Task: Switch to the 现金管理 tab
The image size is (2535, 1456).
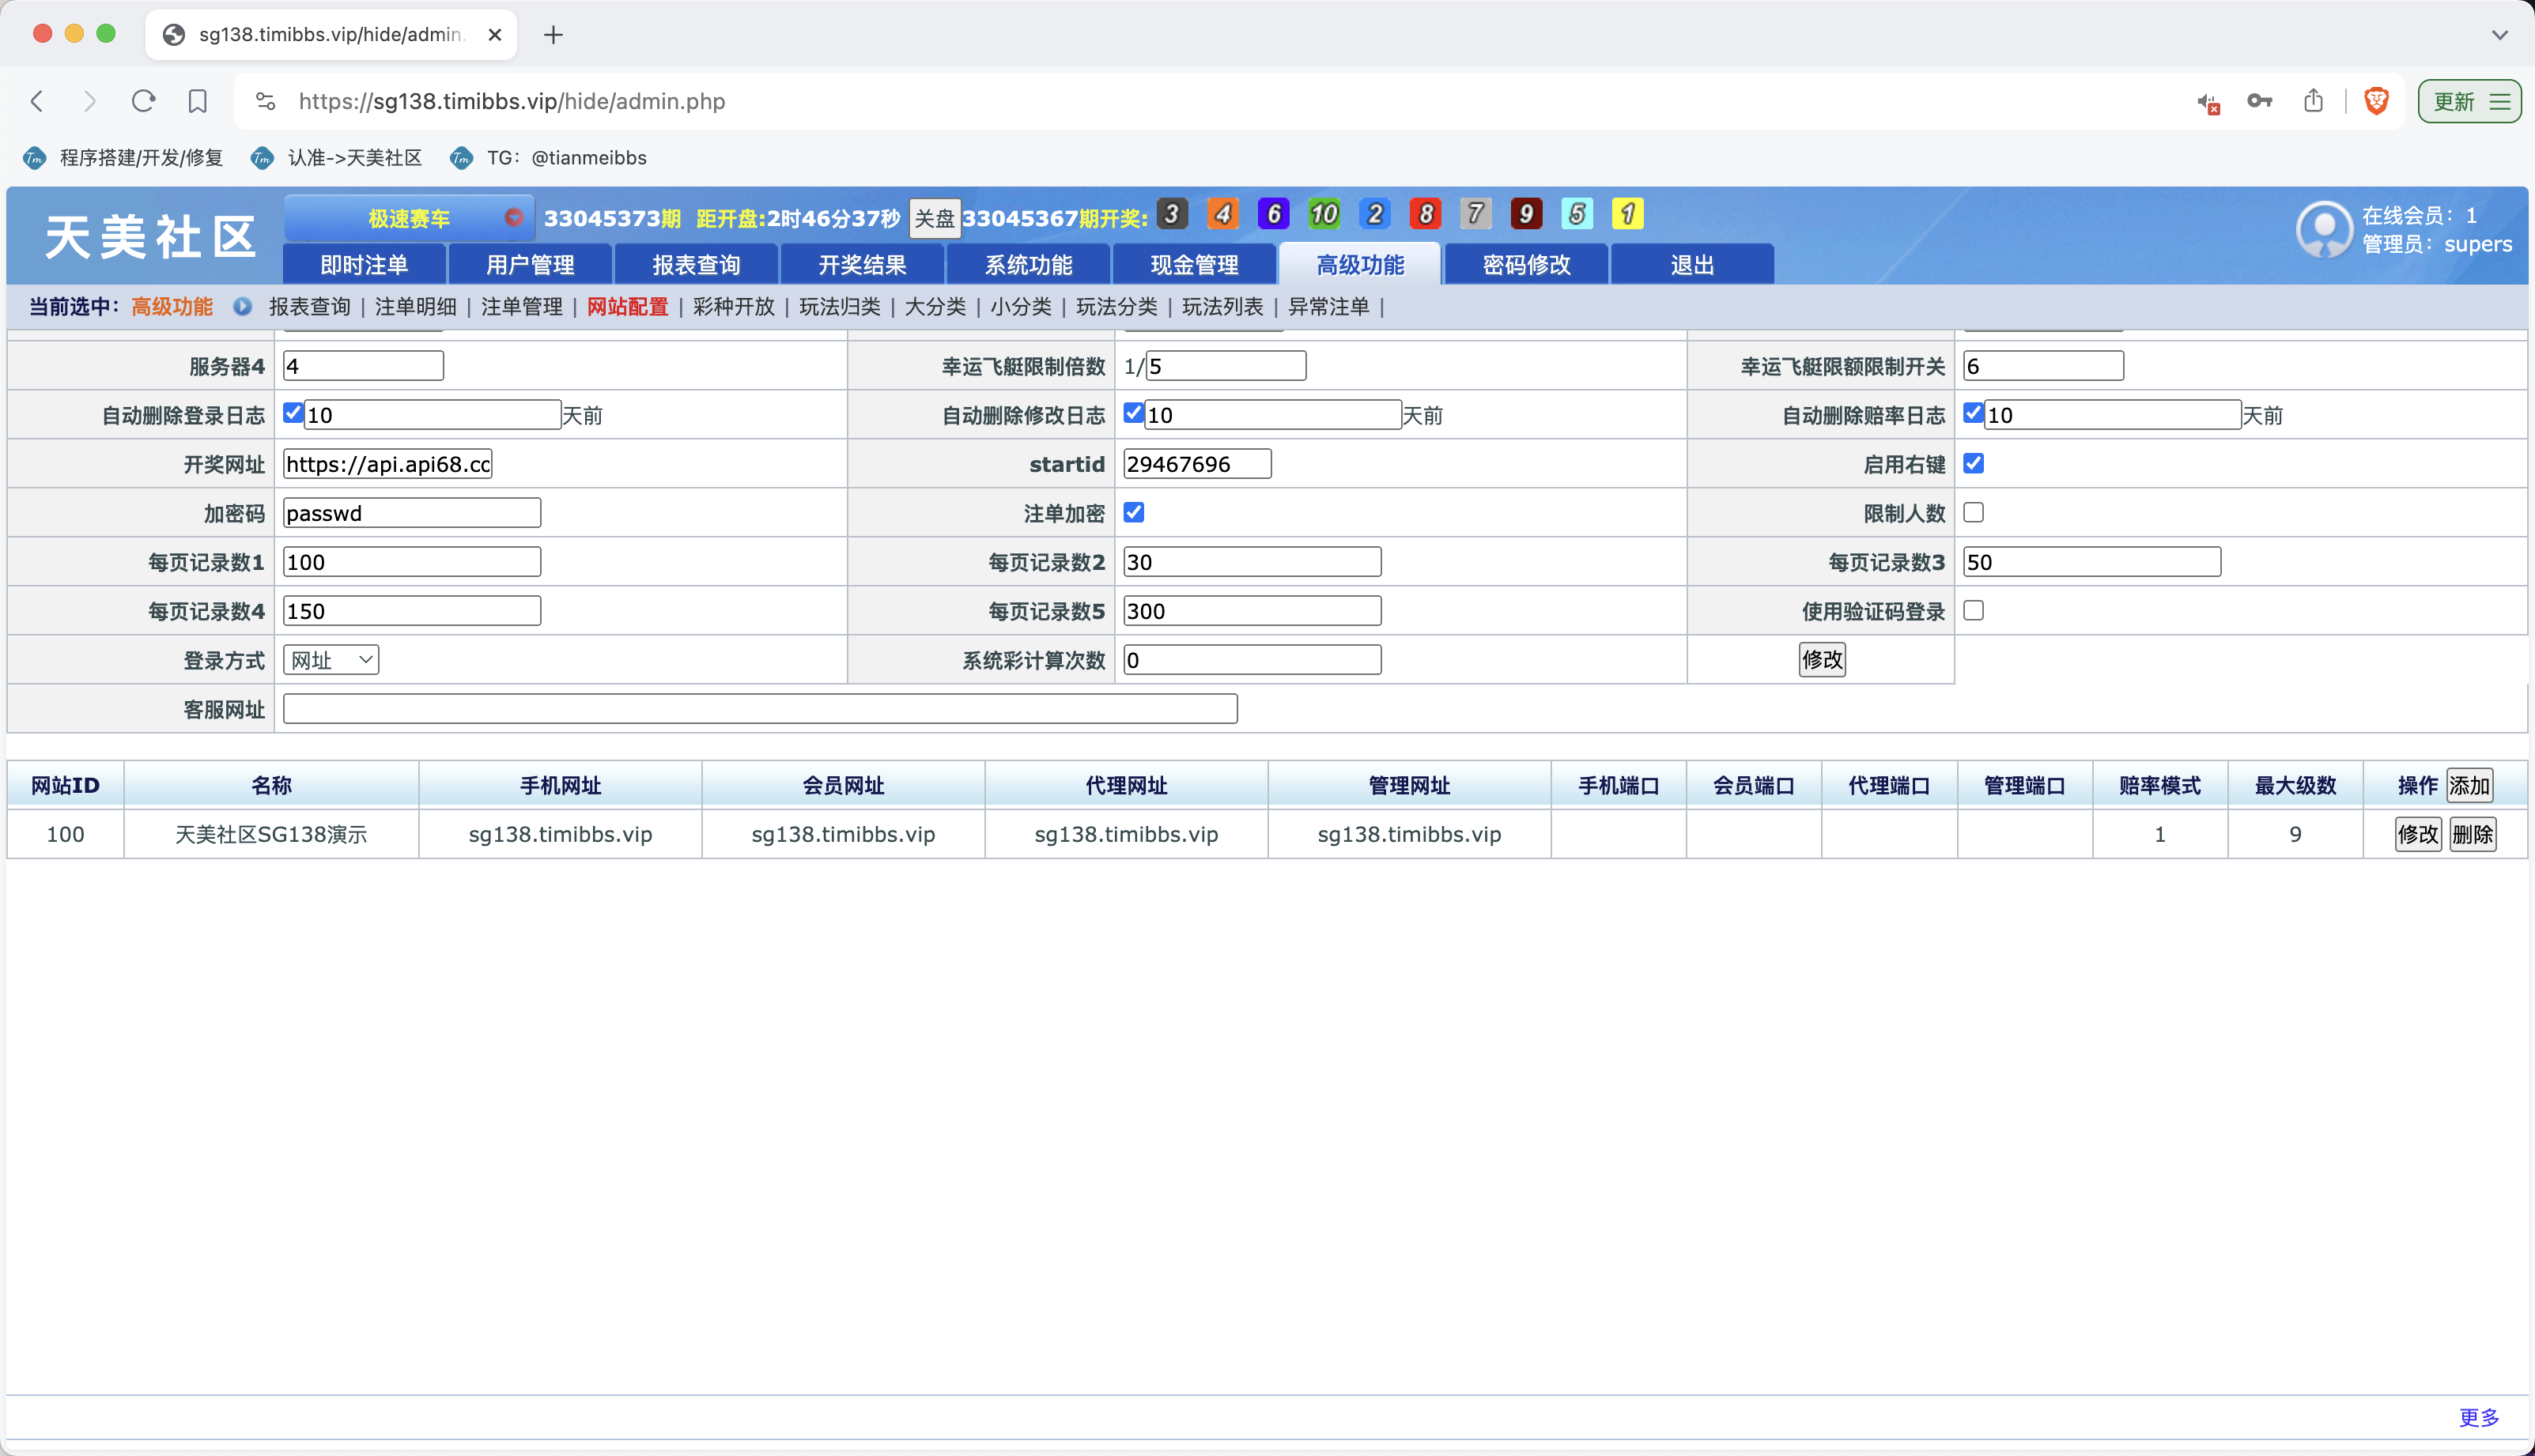Action: tap(1193, 264)
